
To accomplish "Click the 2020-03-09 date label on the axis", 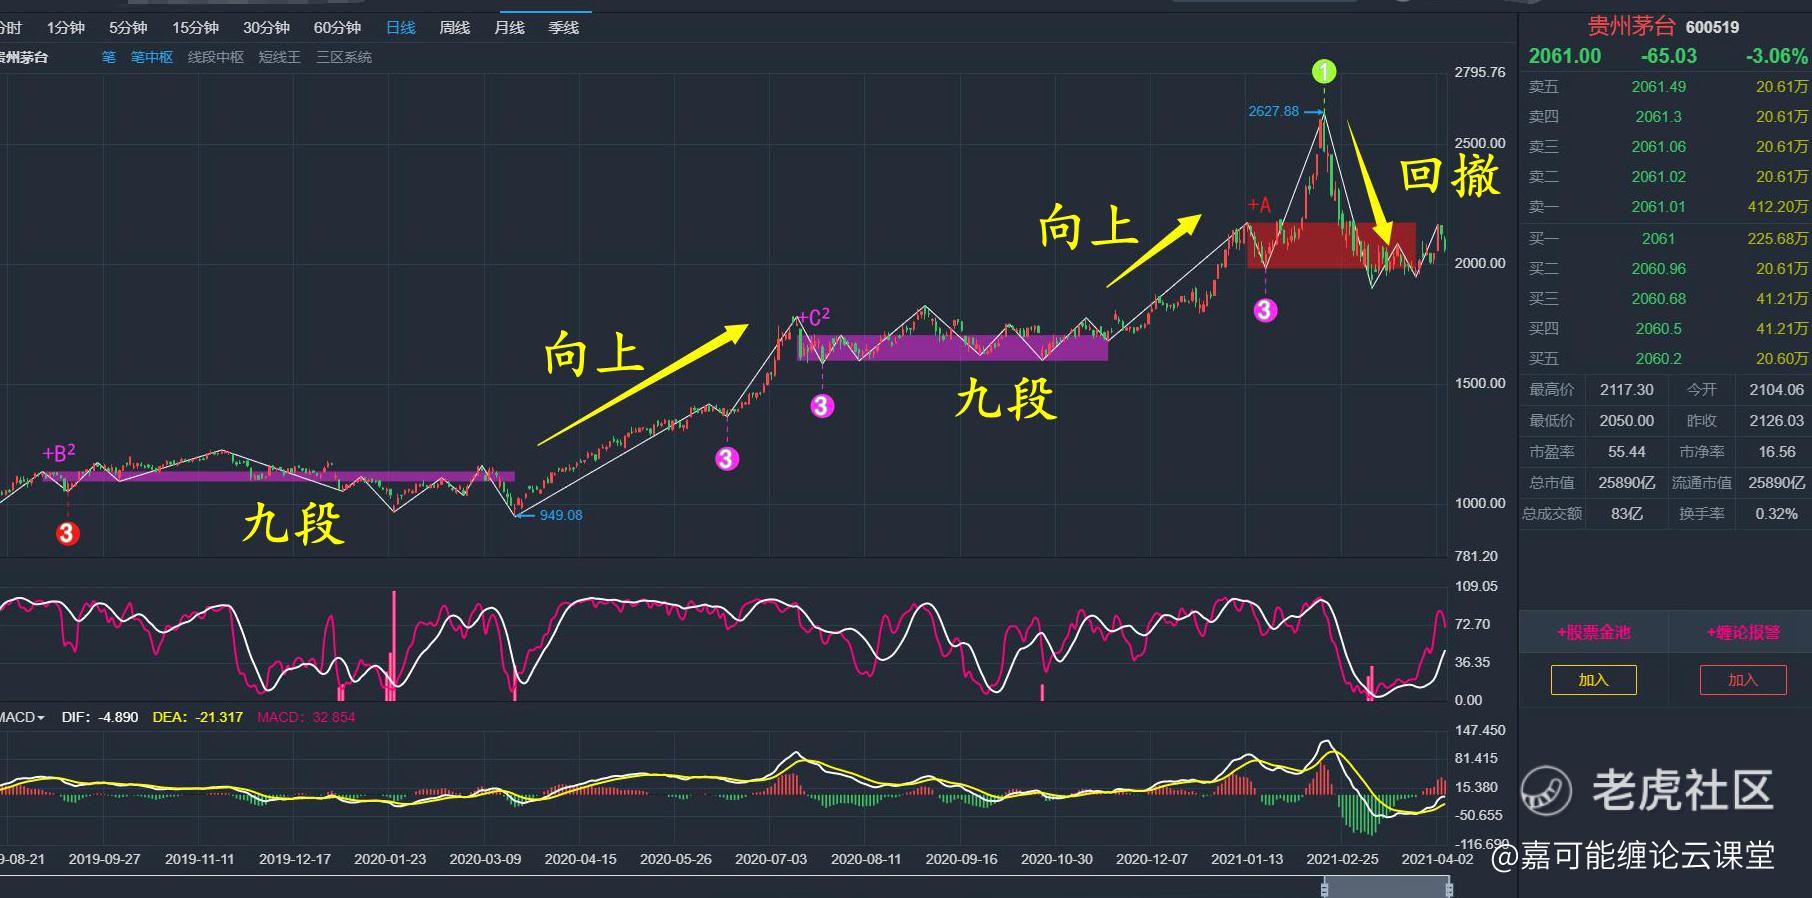I will tap(485, 859).
